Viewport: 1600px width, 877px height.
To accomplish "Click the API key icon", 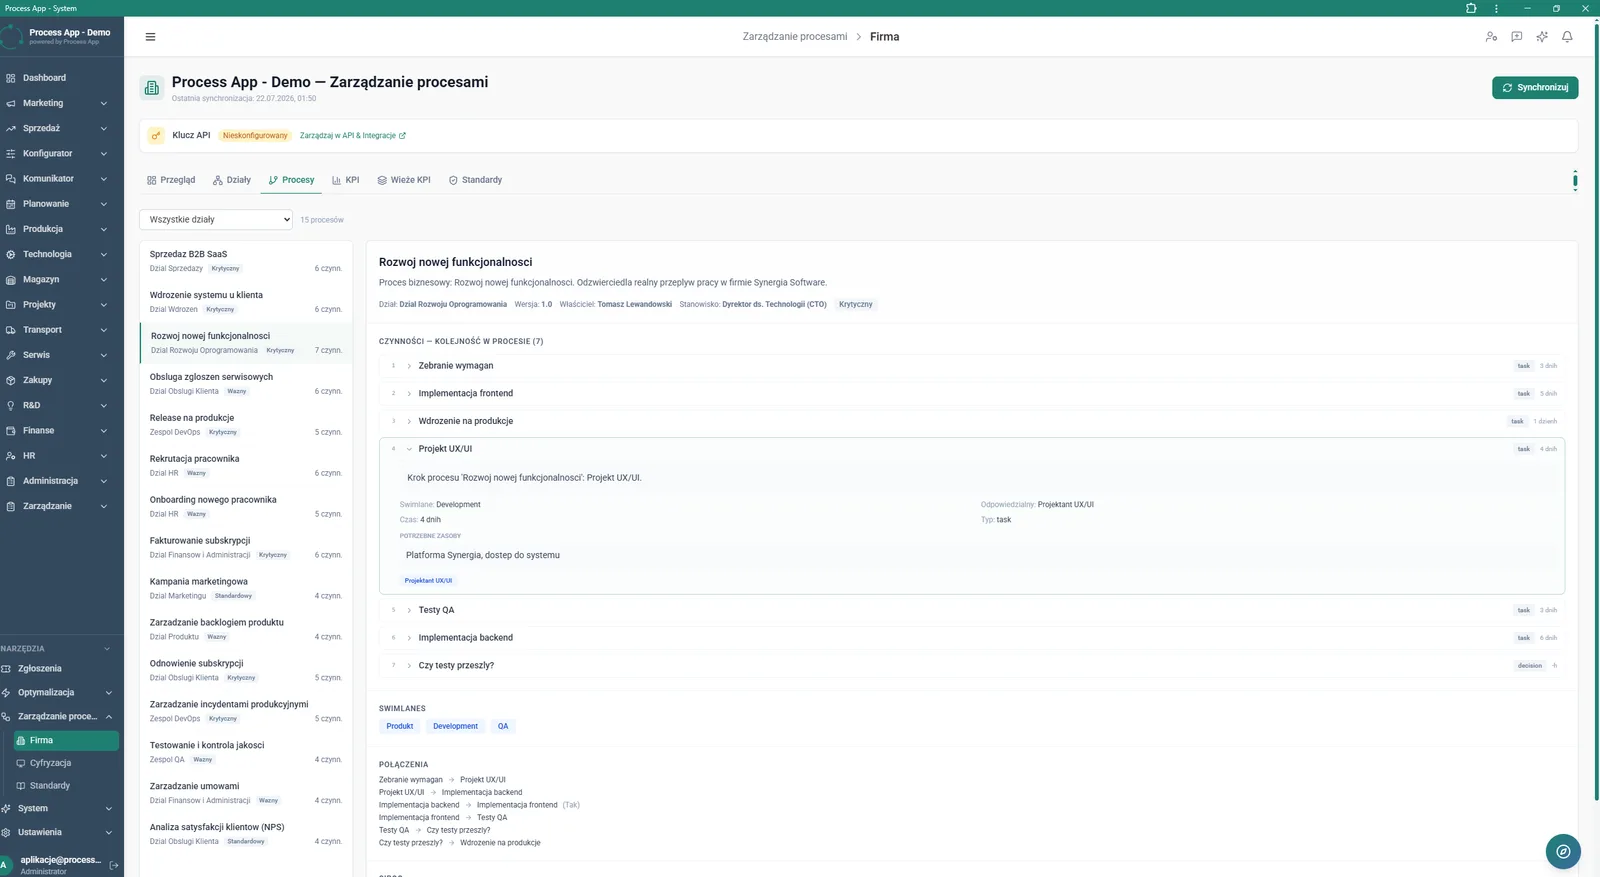I will (156, 135).
